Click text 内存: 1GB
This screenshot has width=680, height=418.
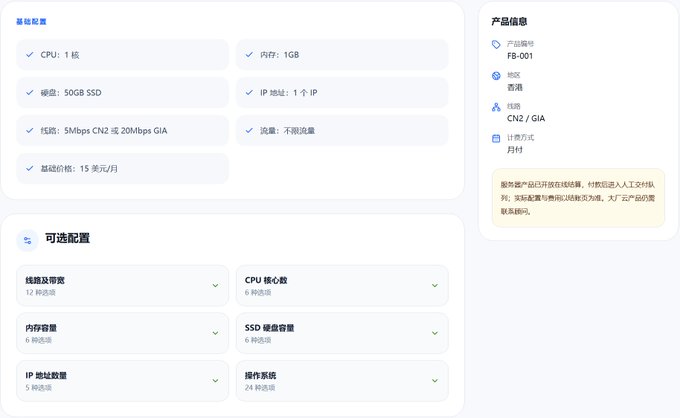(x=279, y=55)
